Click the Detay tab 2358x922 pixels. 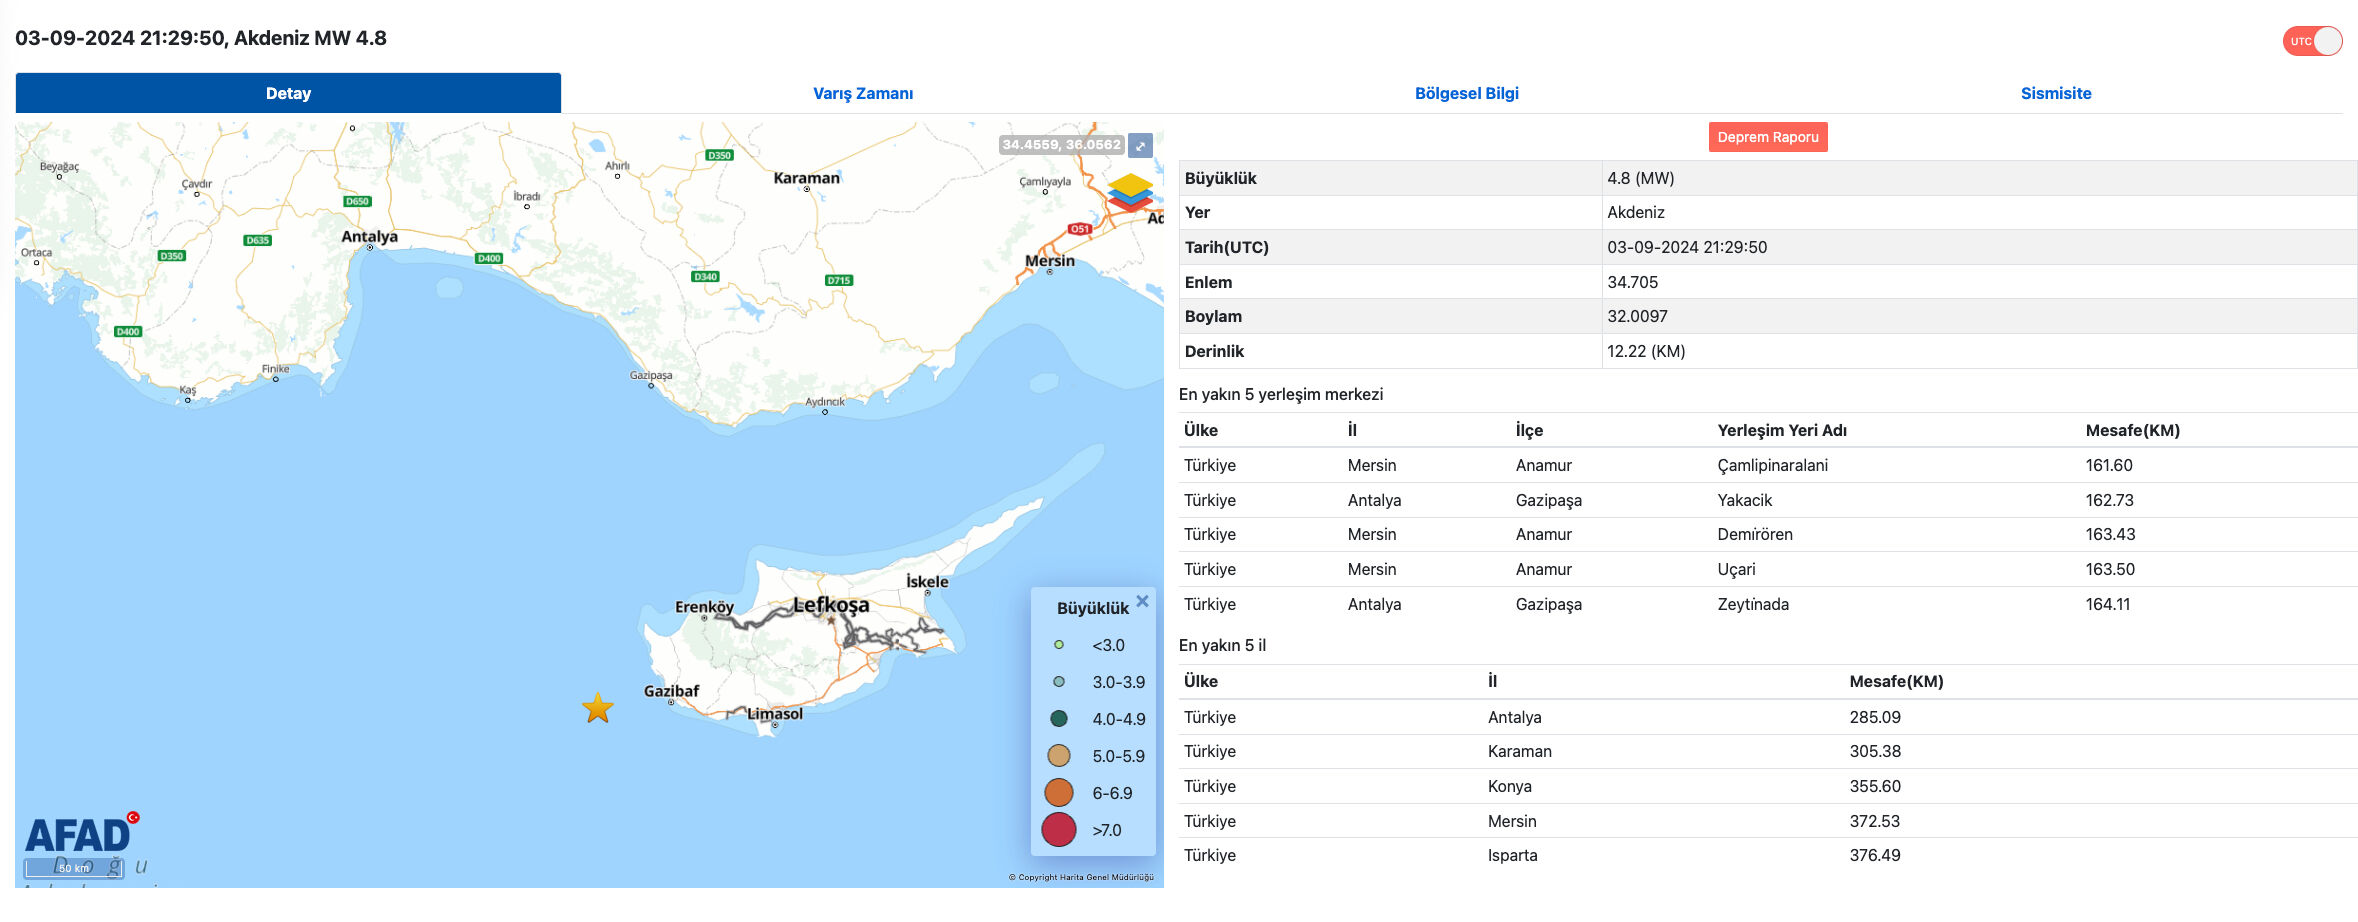(288, 92)
